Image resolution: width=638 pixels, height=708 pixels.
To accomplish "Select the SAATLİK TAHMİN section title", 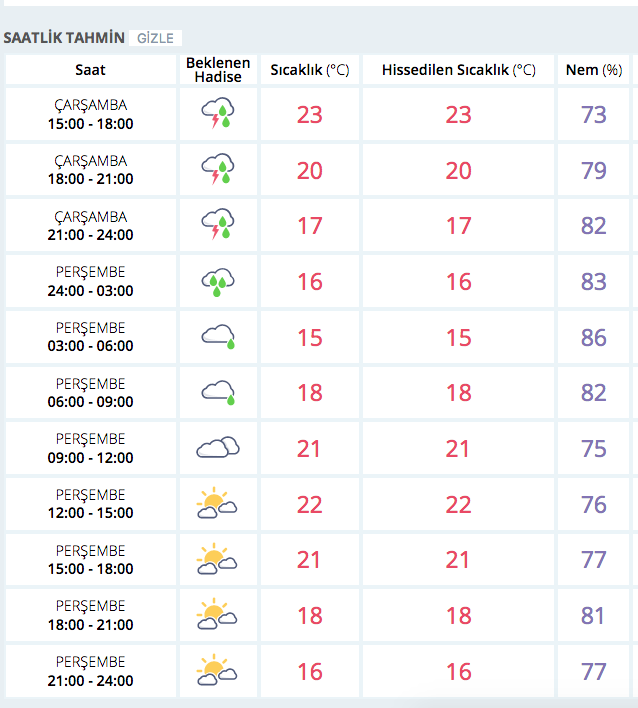I will coord(65,38).
